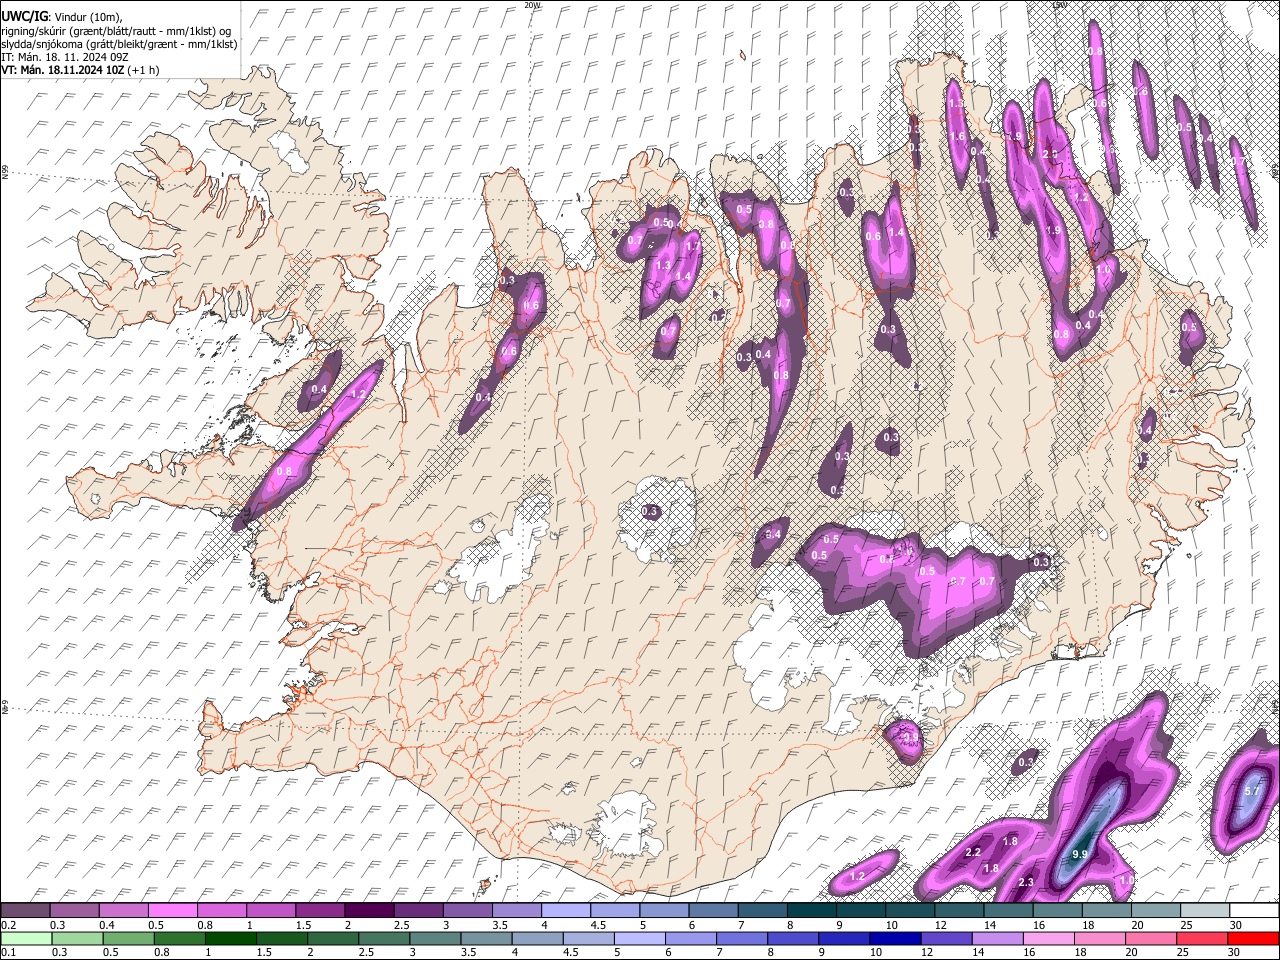Pick the light lavender upper swatch between 4 and 4.5
Image resolution: width=1280 pixels, height=960 pixels.
coord(567,909)
